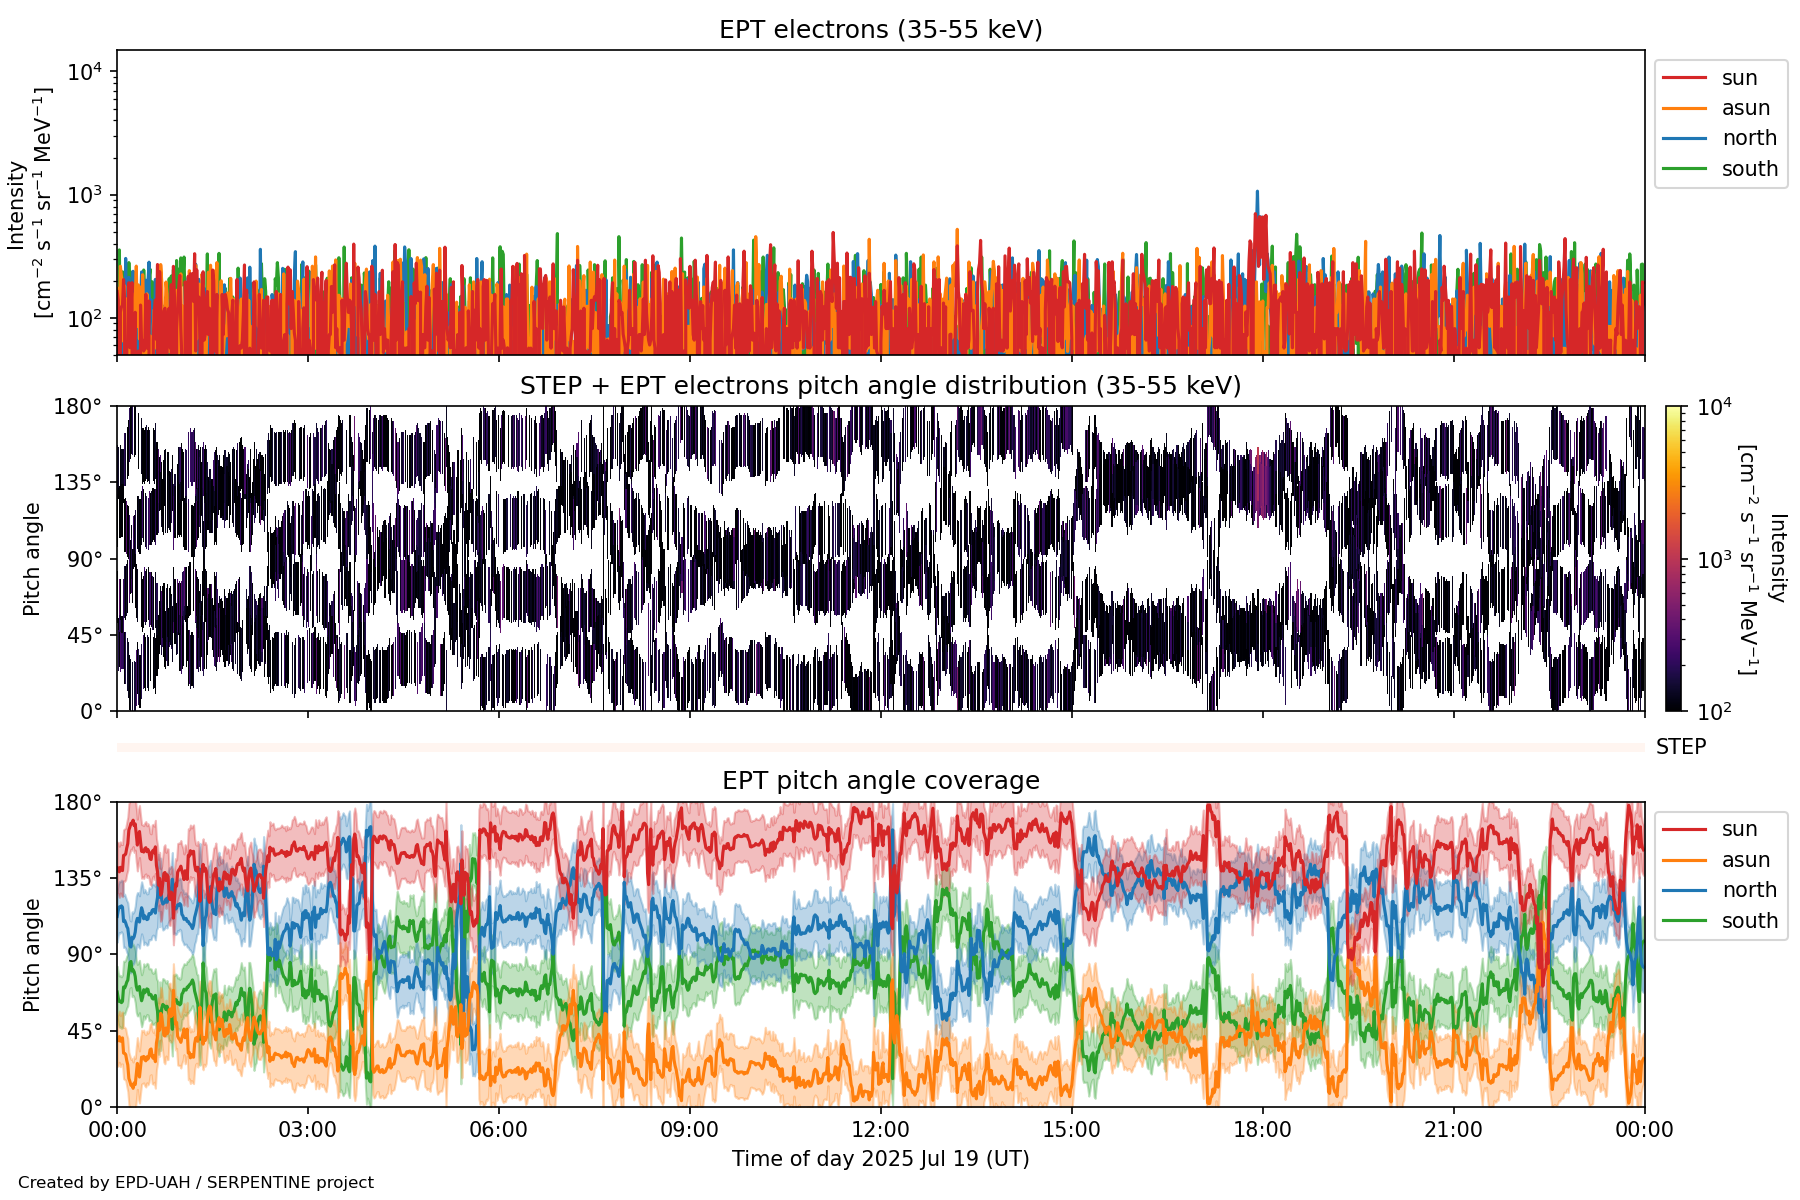Click north in the EPT electrons legend
Screen dimensions: 1800x1200
pyautogui.click(x=1748, y=138)
